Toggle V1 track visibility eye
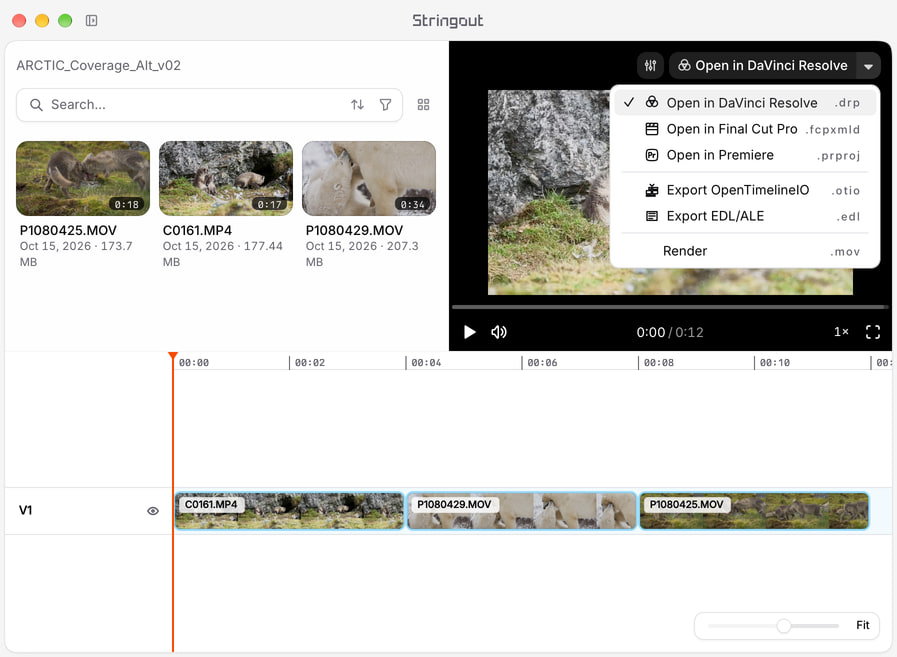The image size is (897, 657). click(x=153, y=511)
